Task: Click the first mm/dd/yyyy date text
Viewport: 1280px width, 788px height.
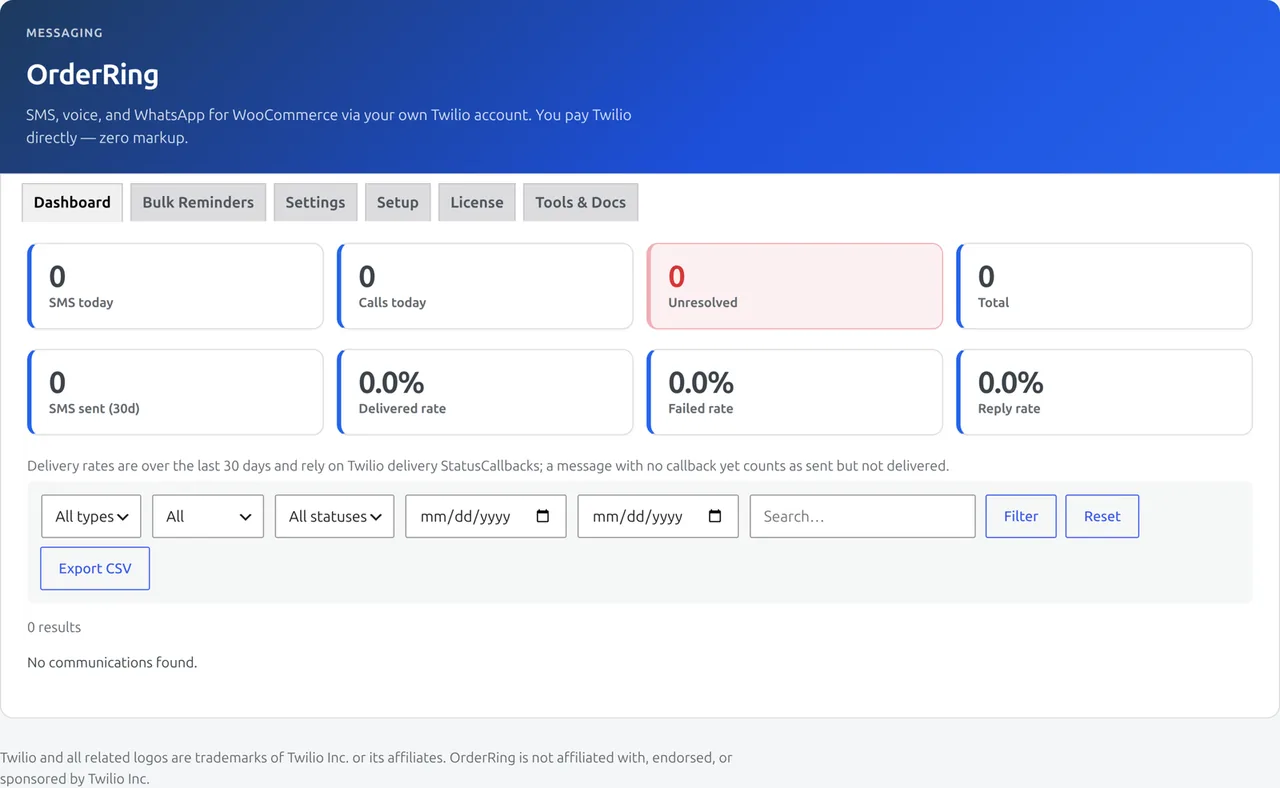Action: 466,516
